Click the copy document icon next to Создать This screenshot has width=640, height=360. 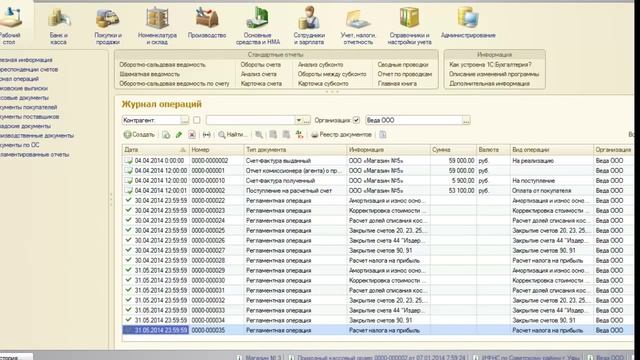[x=166, y=135]
